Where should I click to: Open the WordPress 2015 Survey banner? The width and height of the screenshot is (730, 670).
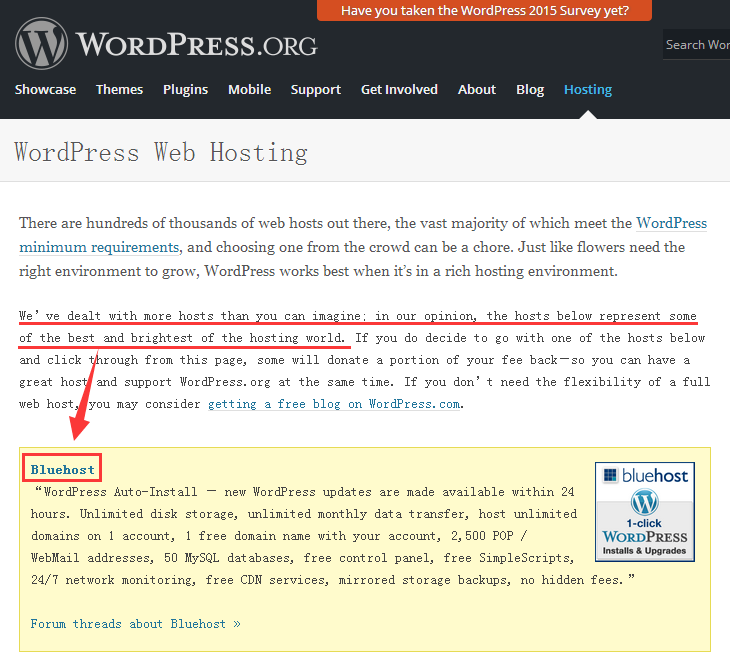click(x=484, y=10)
